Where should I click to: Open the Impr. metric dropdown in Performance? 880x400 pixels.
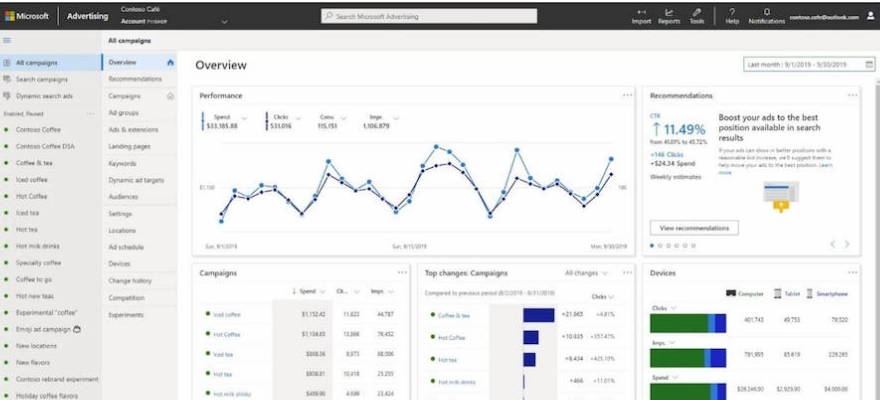396,118
